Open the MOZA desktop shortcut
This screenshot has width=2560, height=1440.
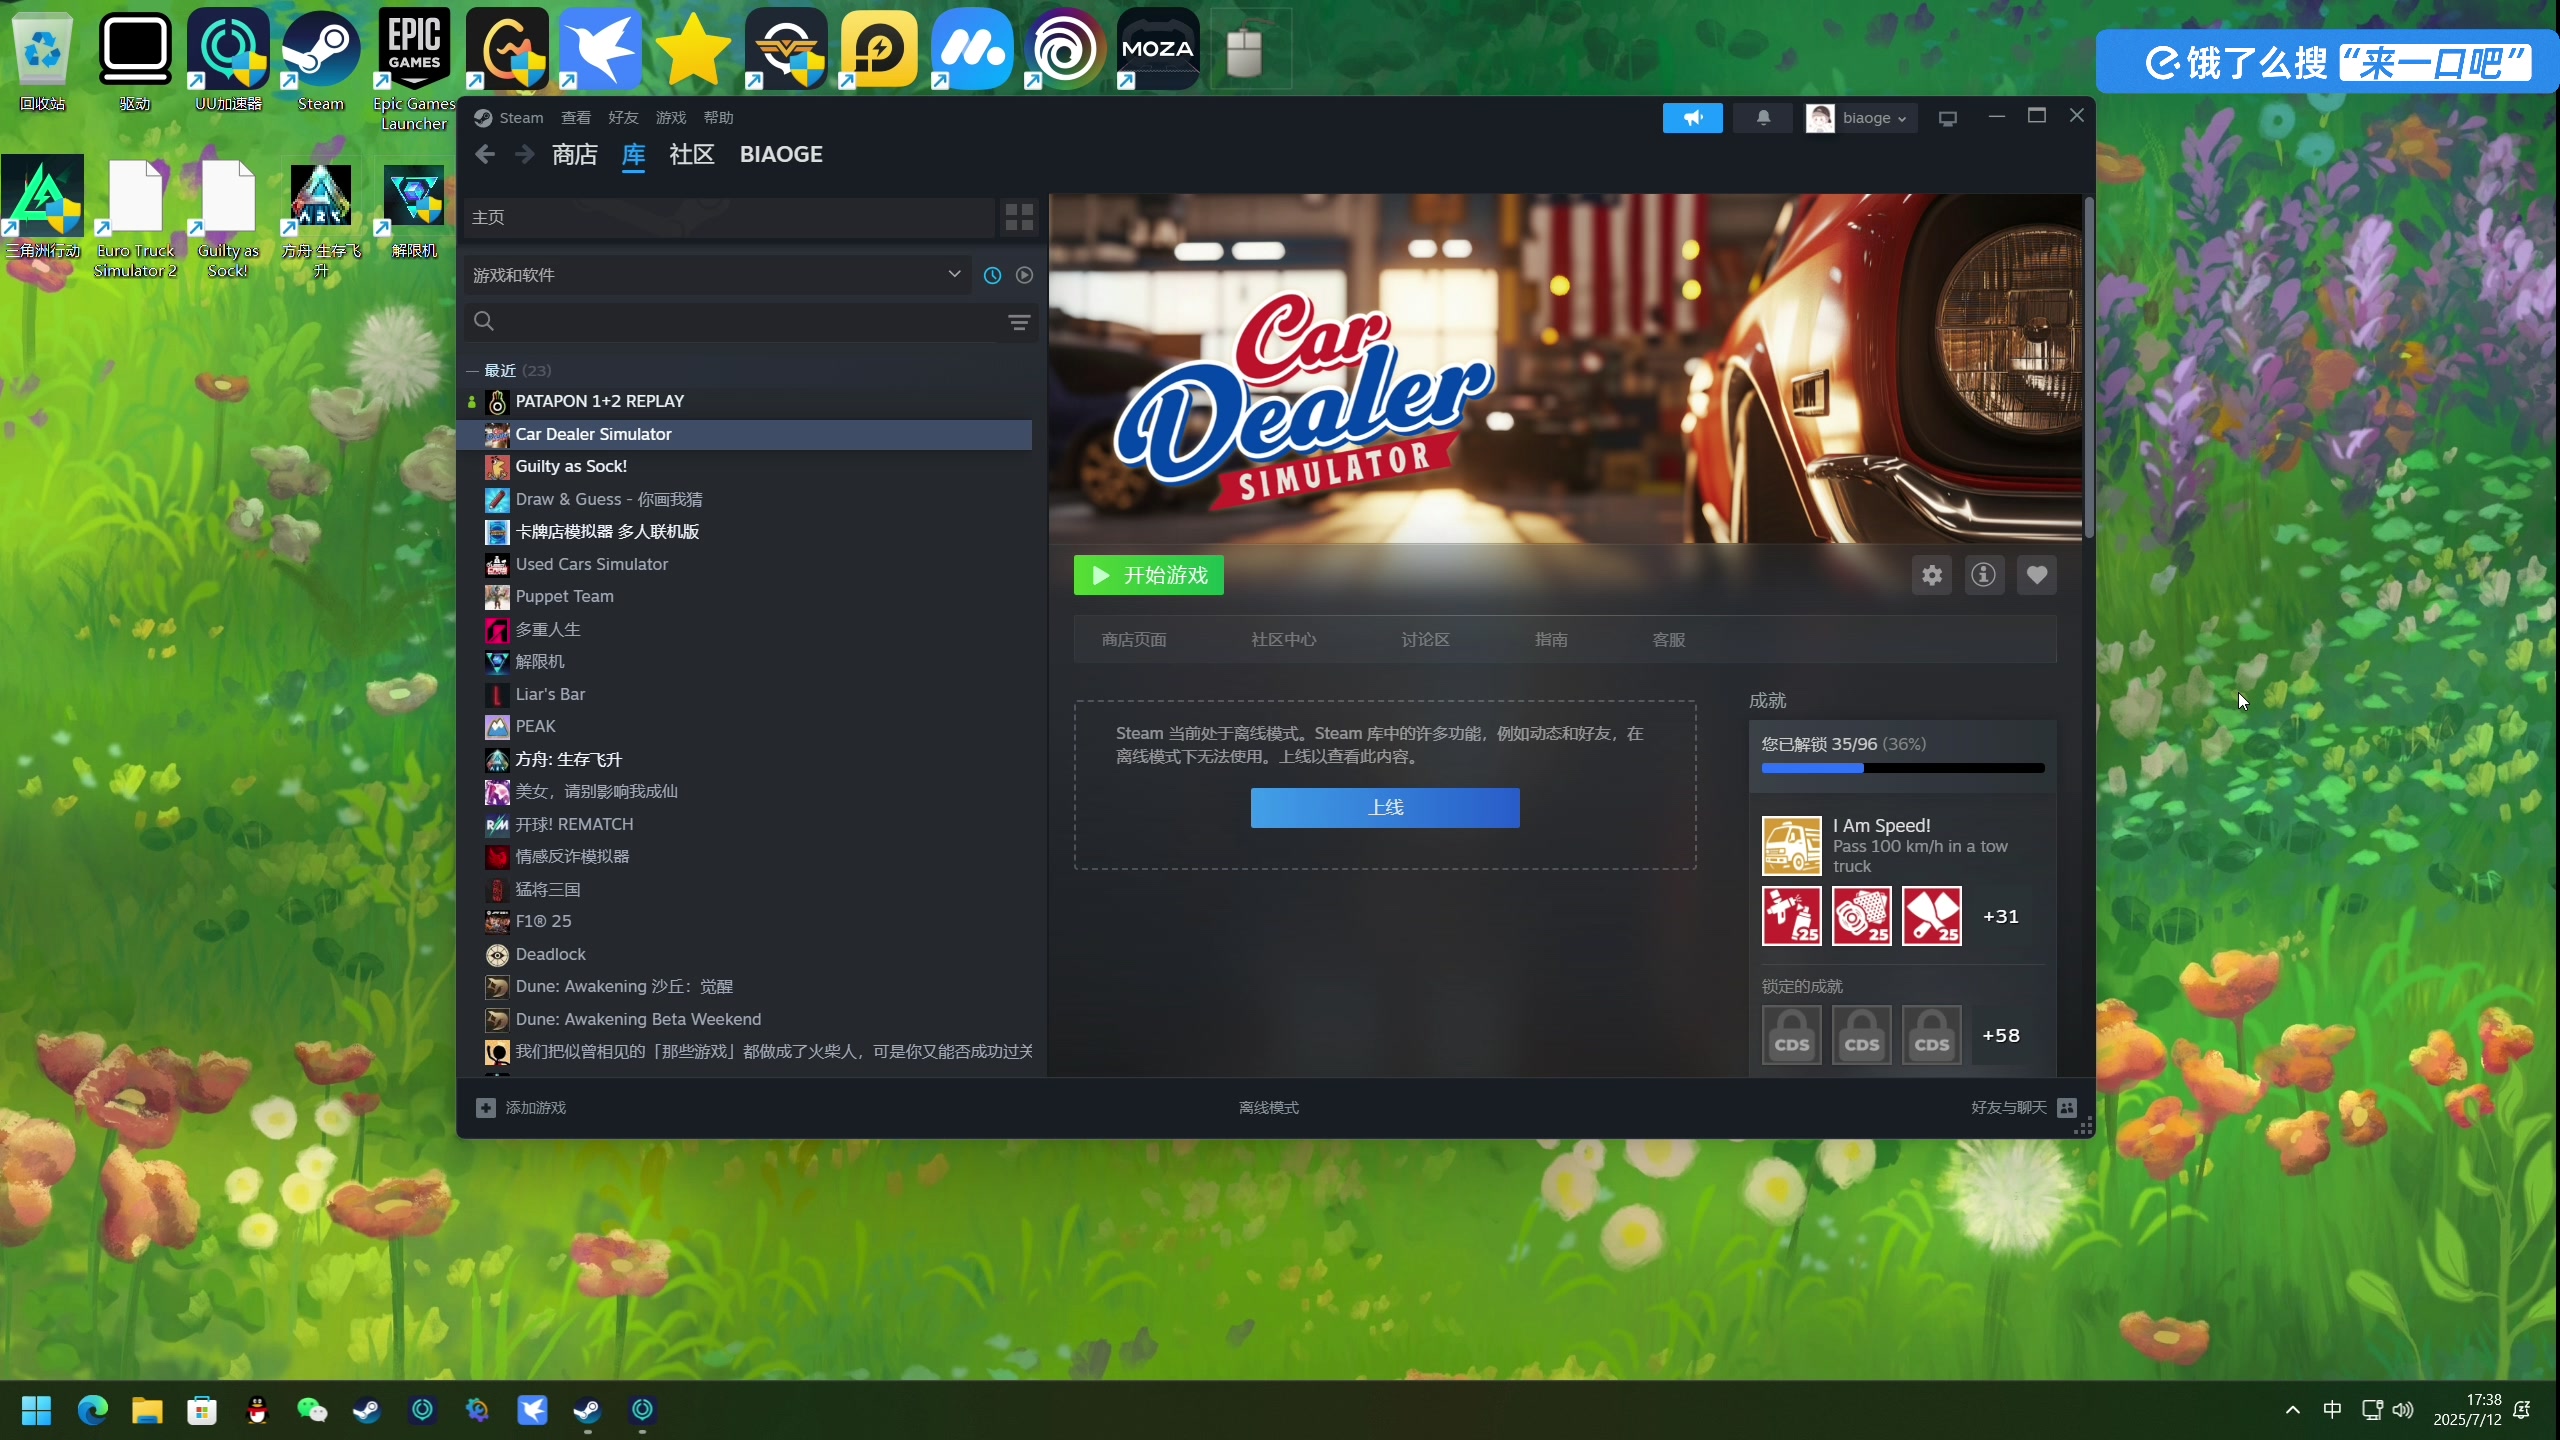point(1158,48)
